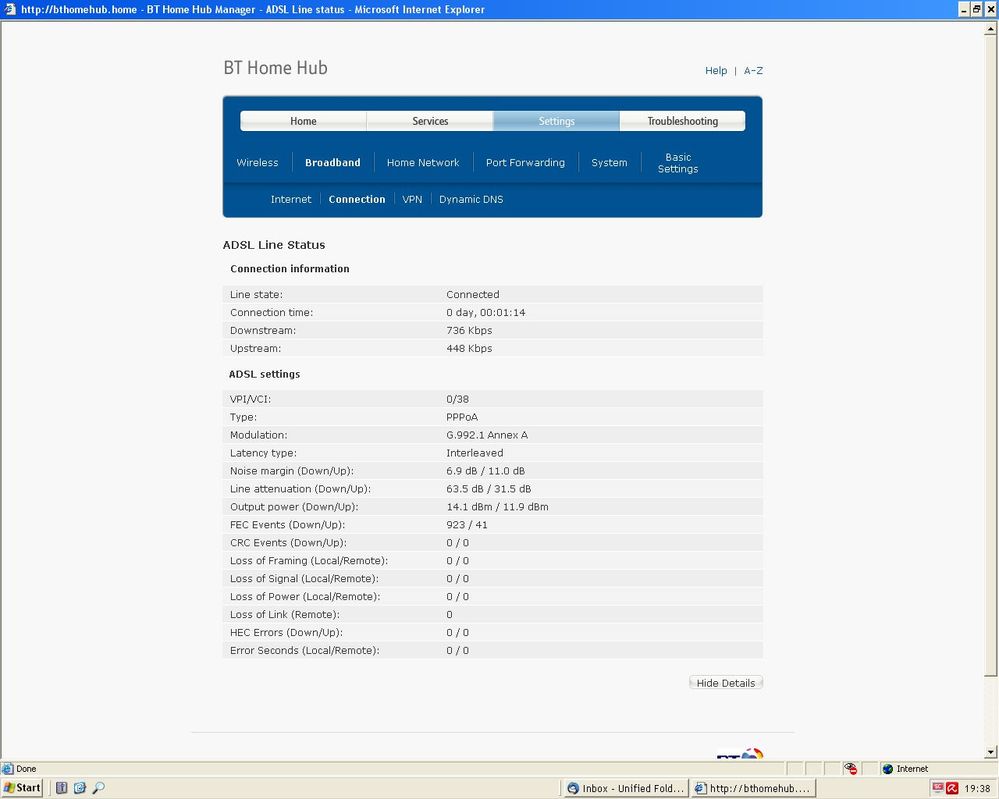Screen dimensions: 999x799
Task: Select the bthomehub taskbar button
Action: 752,788
